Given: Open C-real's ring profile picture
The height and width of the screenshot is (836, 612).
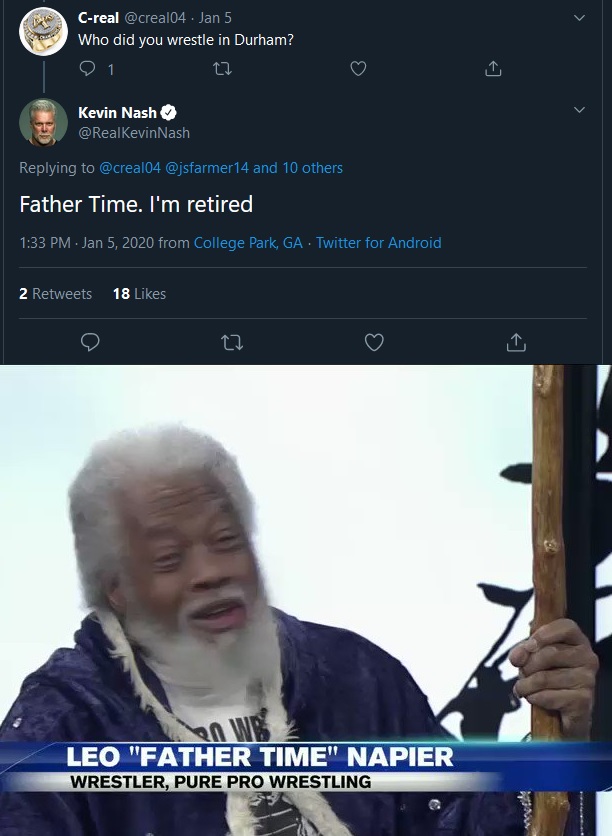Looking at the screenshot, I should tap(43, 31).
